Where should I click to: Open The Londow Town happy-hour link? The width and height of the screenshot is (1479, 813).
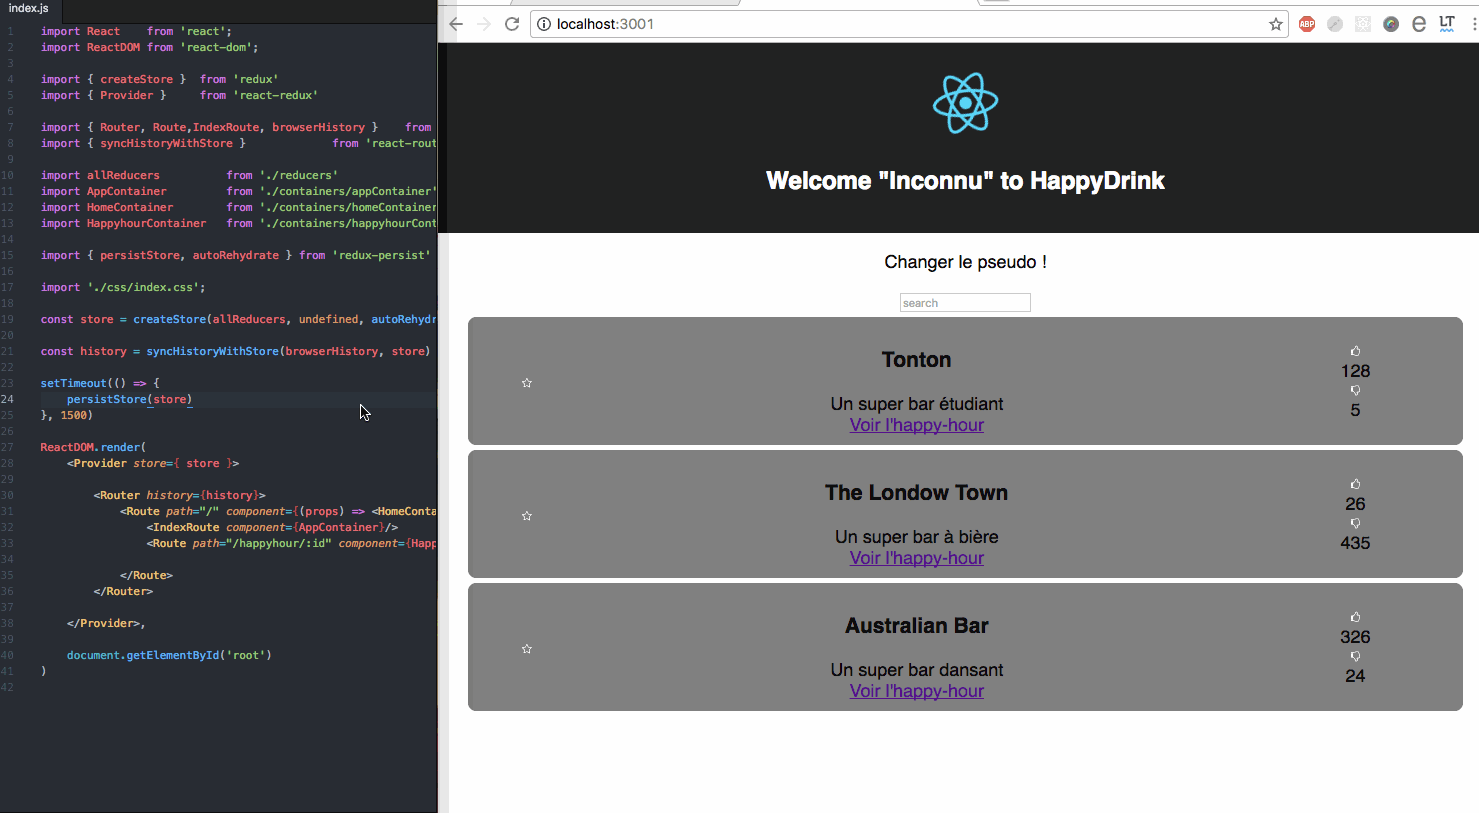click(917, 558)
